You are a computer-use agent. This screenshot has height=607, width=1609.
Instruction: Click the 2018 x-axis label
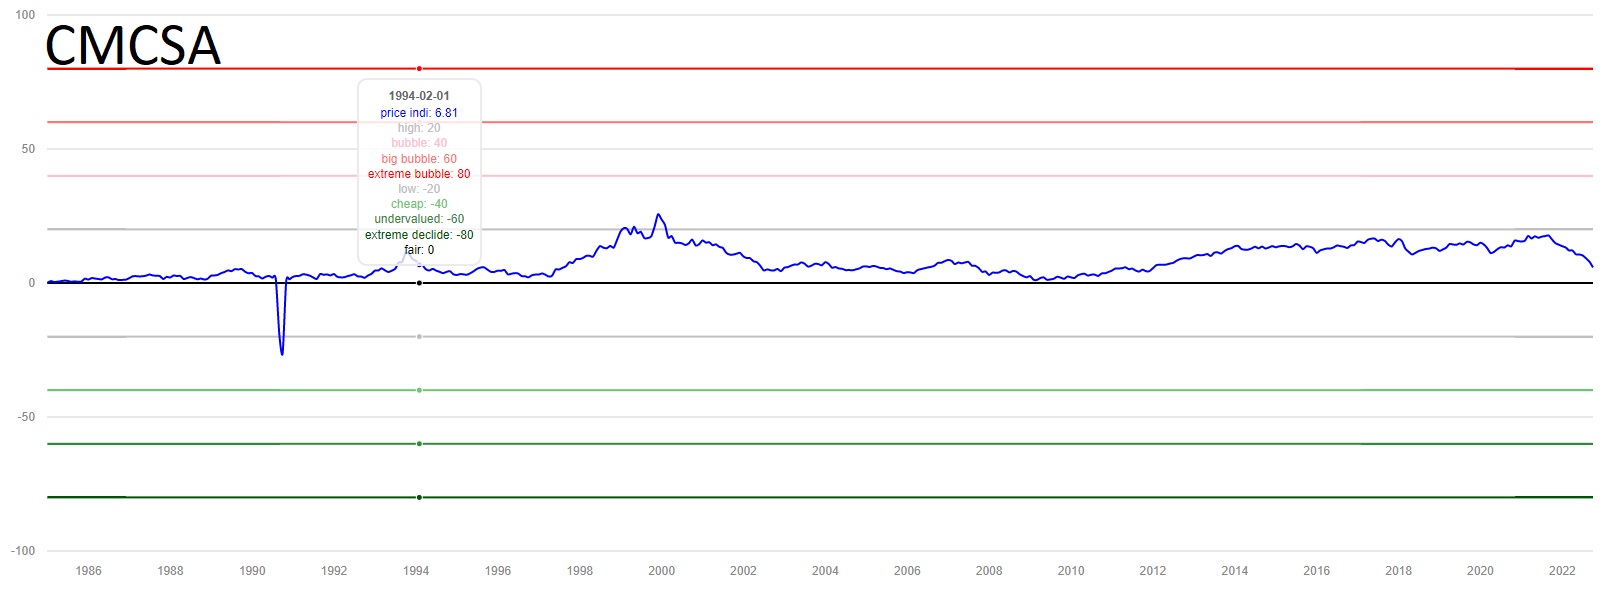click(x=1399, y=571)
